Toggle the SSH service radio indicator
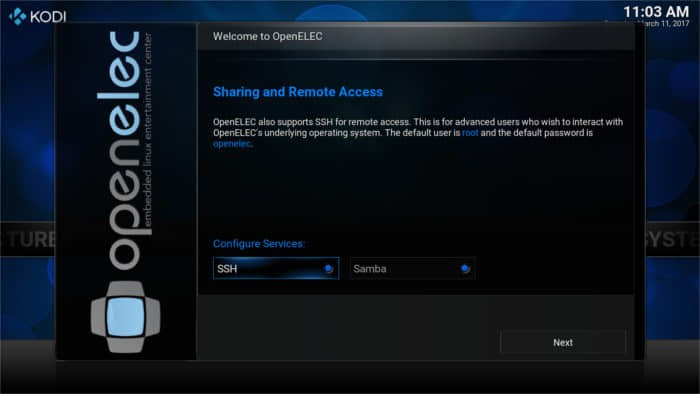This screenshot has height=394, width=700. [x=329, y=269]
